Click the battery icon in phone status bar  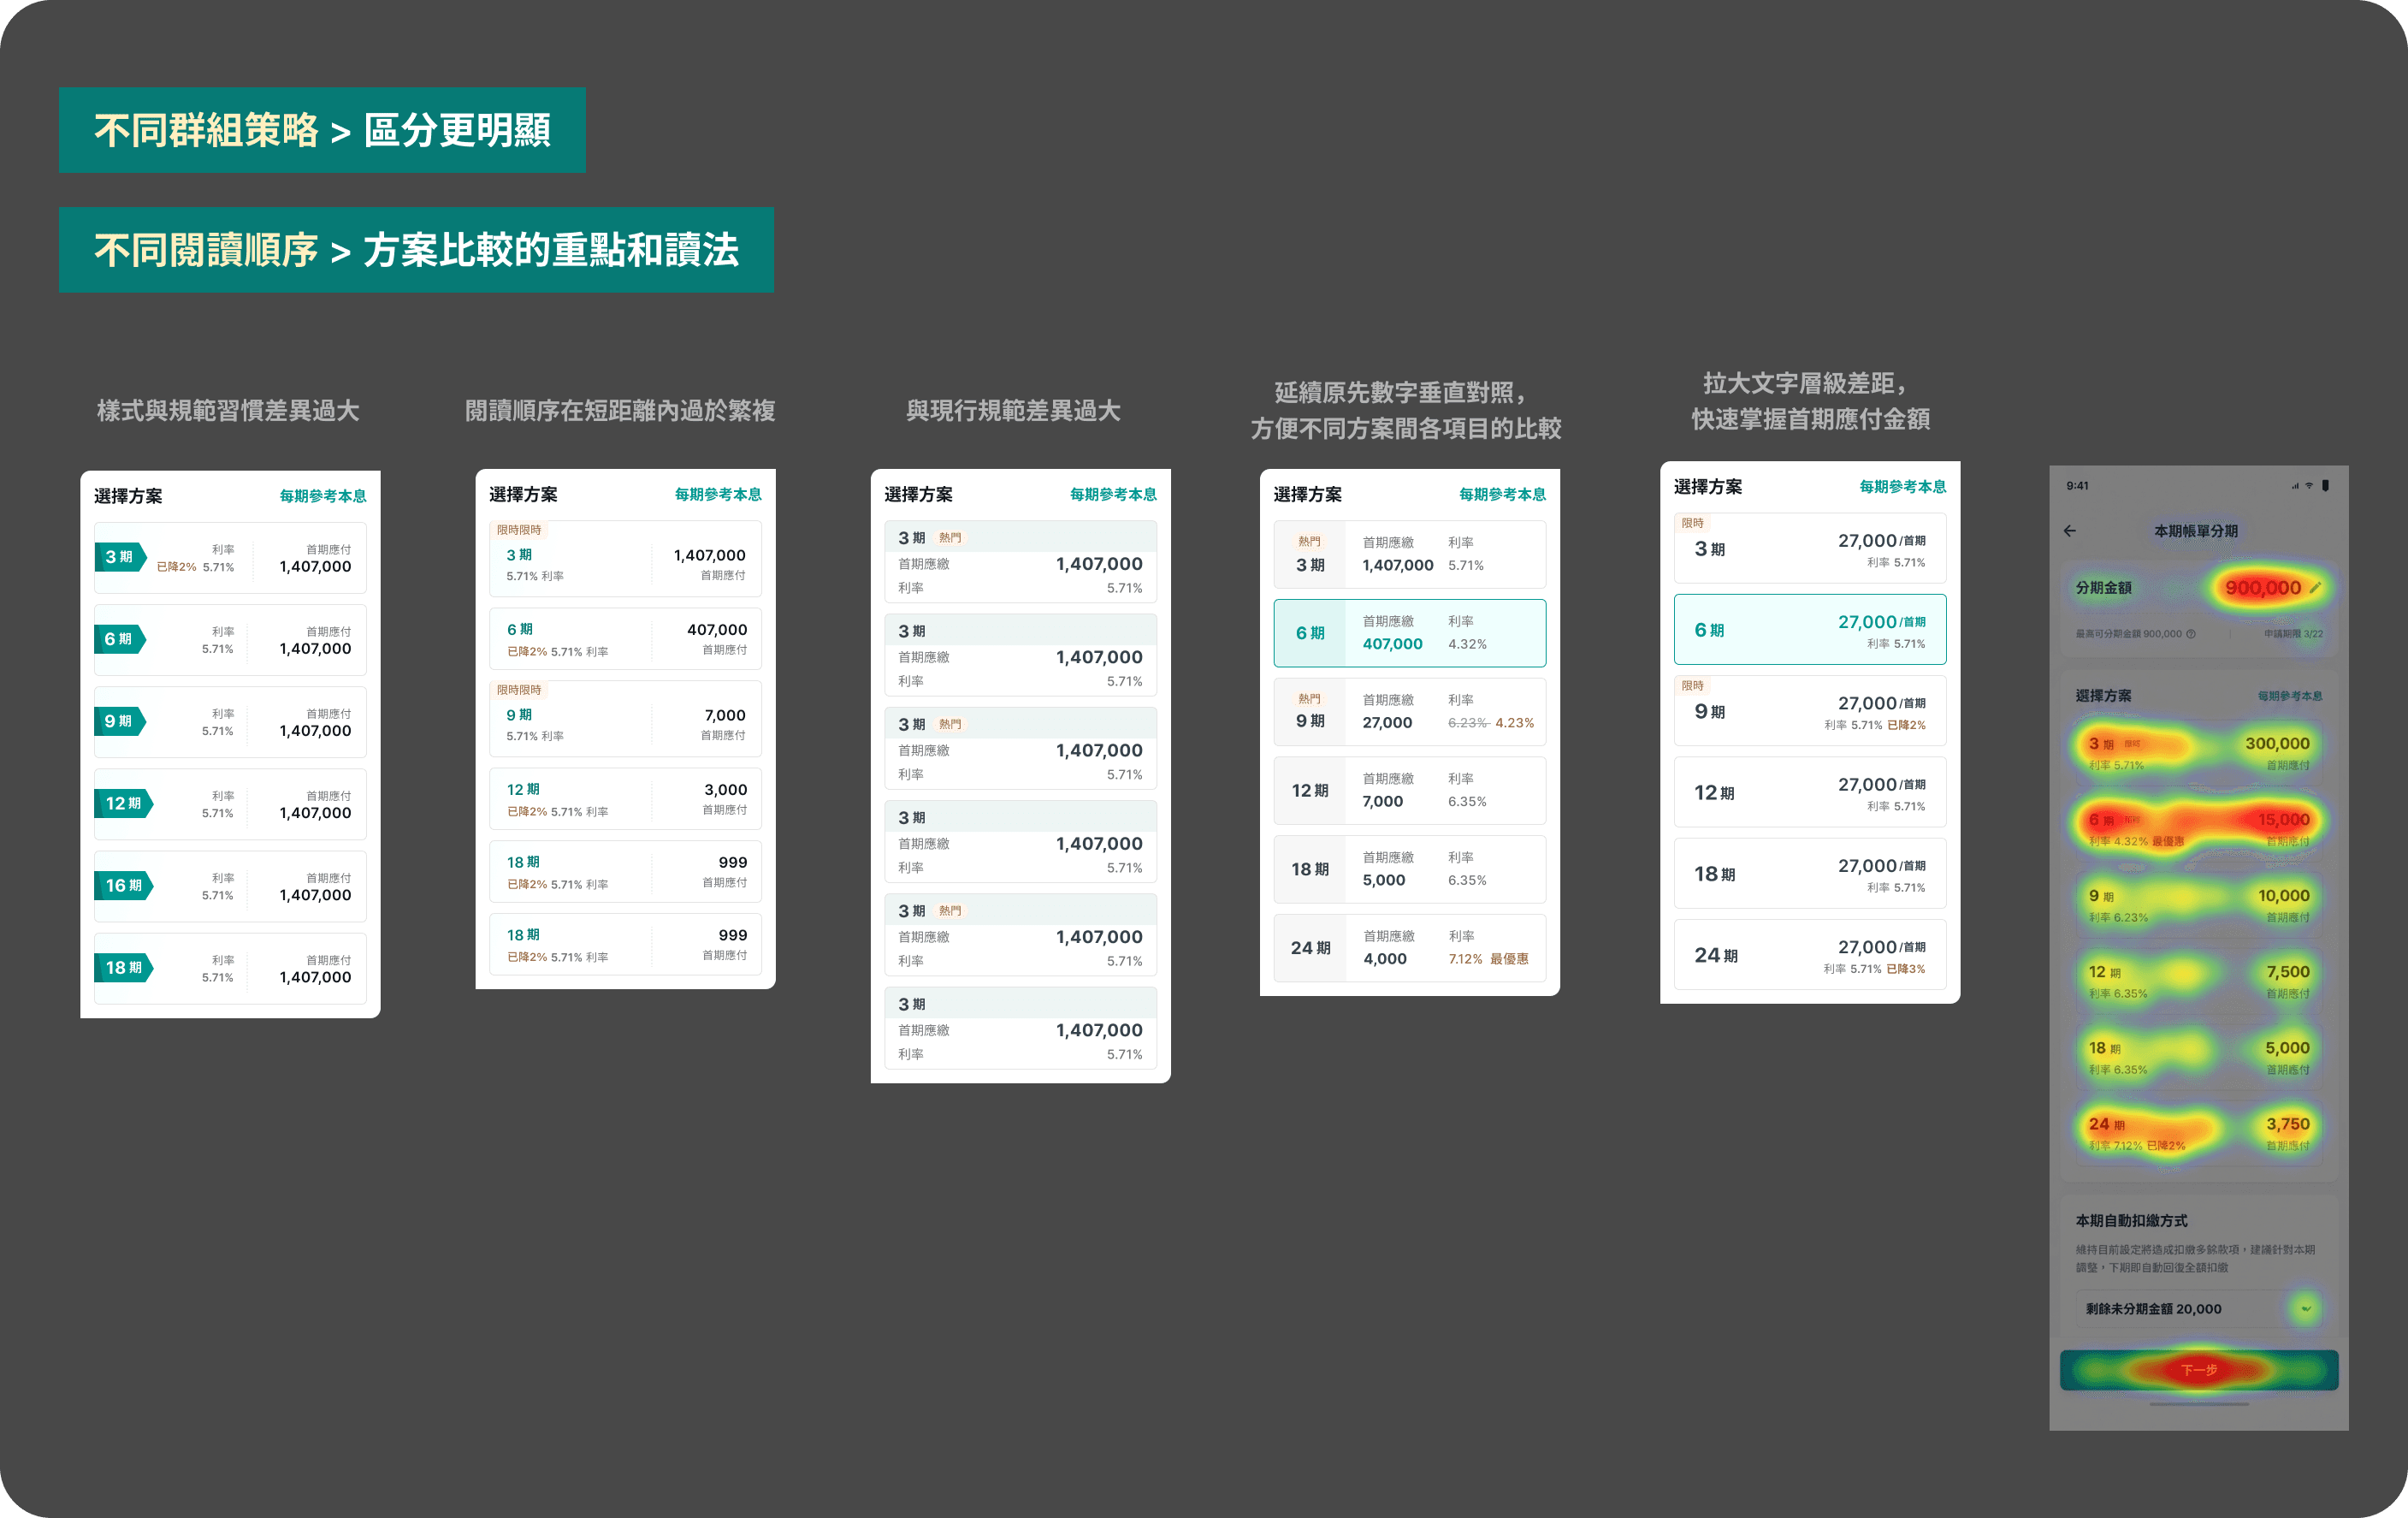tap(2325, 485)
